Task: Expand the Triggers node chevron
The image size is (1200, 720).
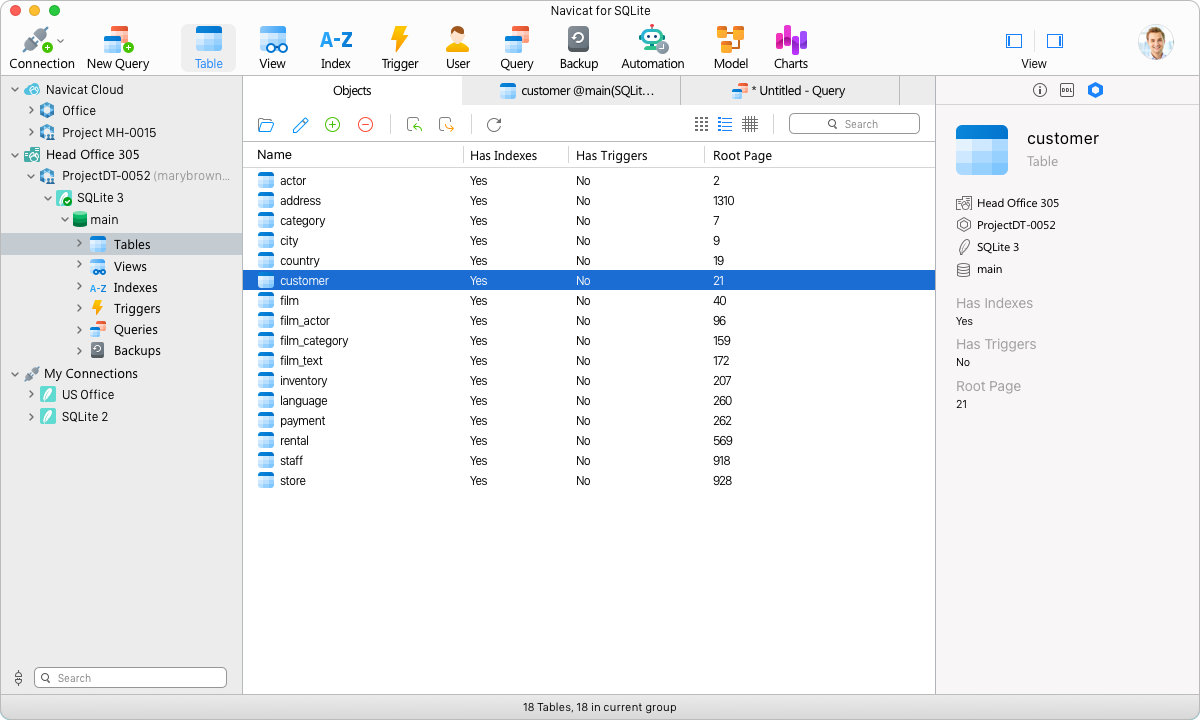Action: coord(79,308)
